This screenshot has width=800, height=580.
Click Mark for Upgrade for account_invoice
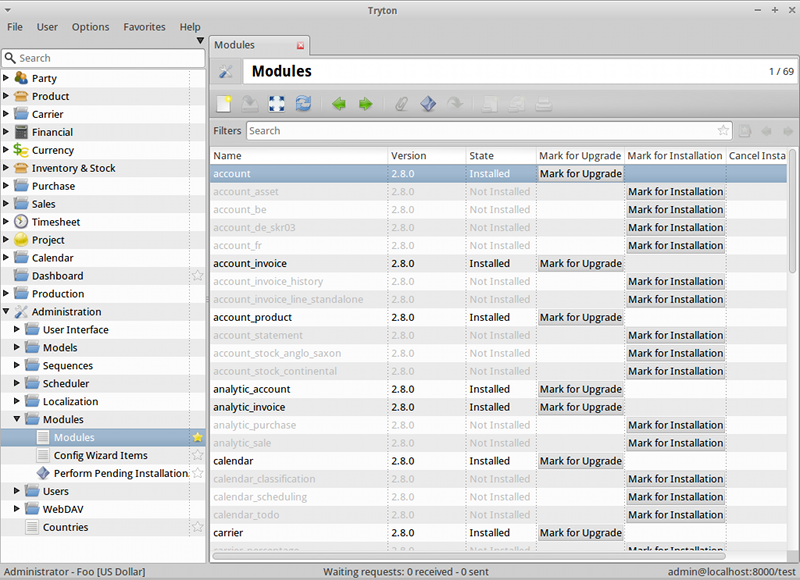tap(580, 264)
